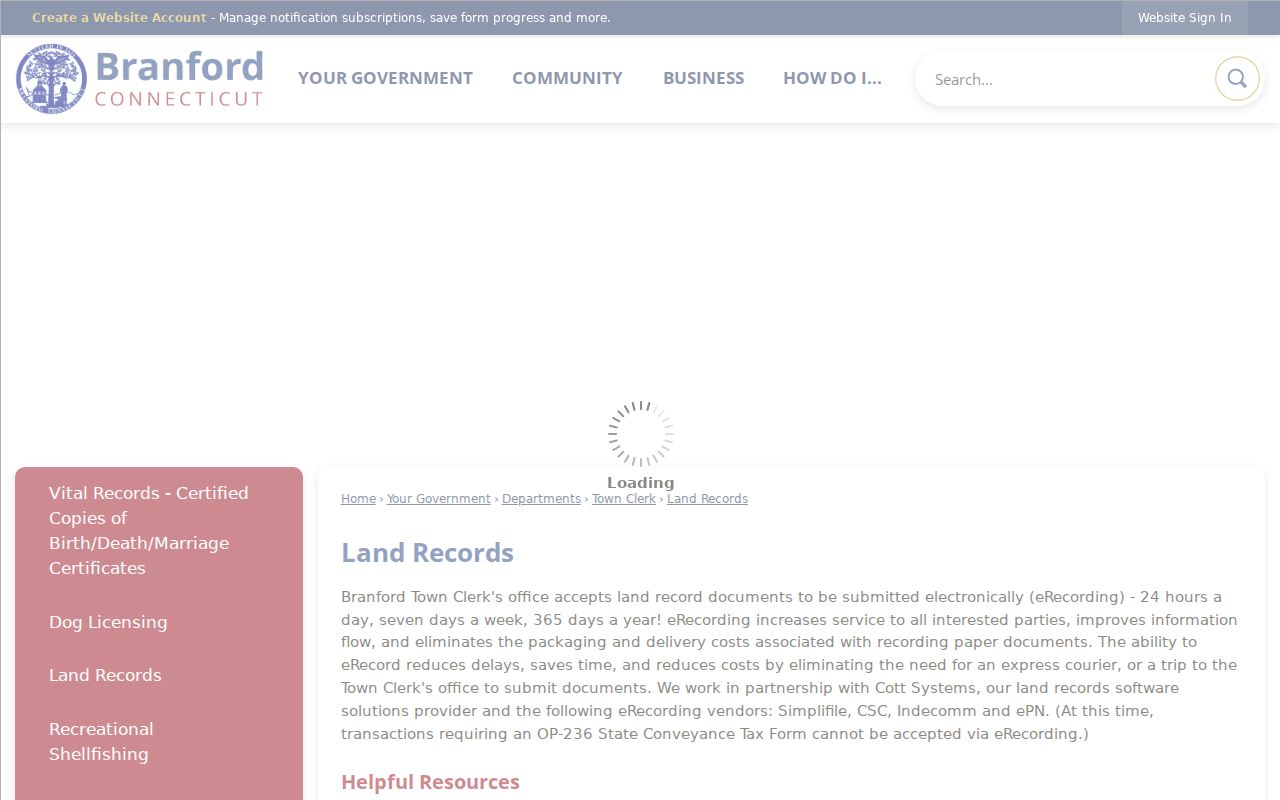Click Land Records breadcrumb link
This screenshot has width=1280, height=800.
pyautogui.click(x=707, y=499)
